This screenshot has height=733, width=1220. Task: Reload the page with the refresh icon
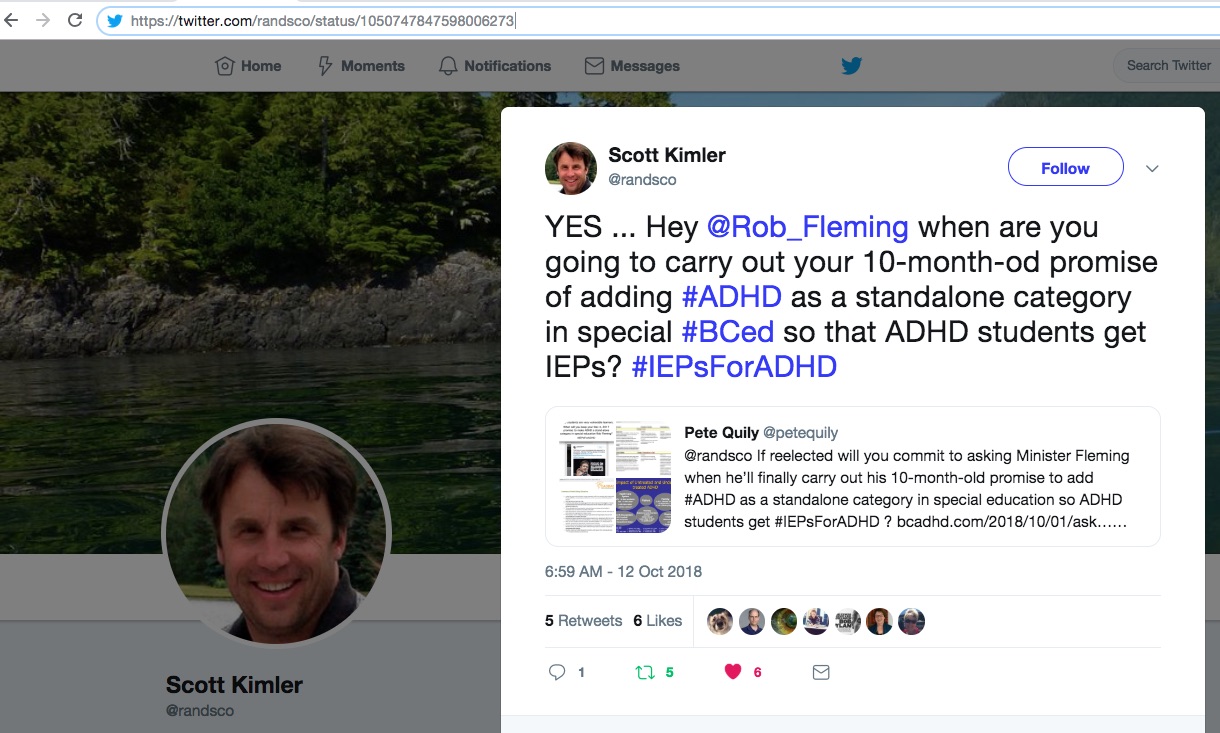tap(75, 20)
